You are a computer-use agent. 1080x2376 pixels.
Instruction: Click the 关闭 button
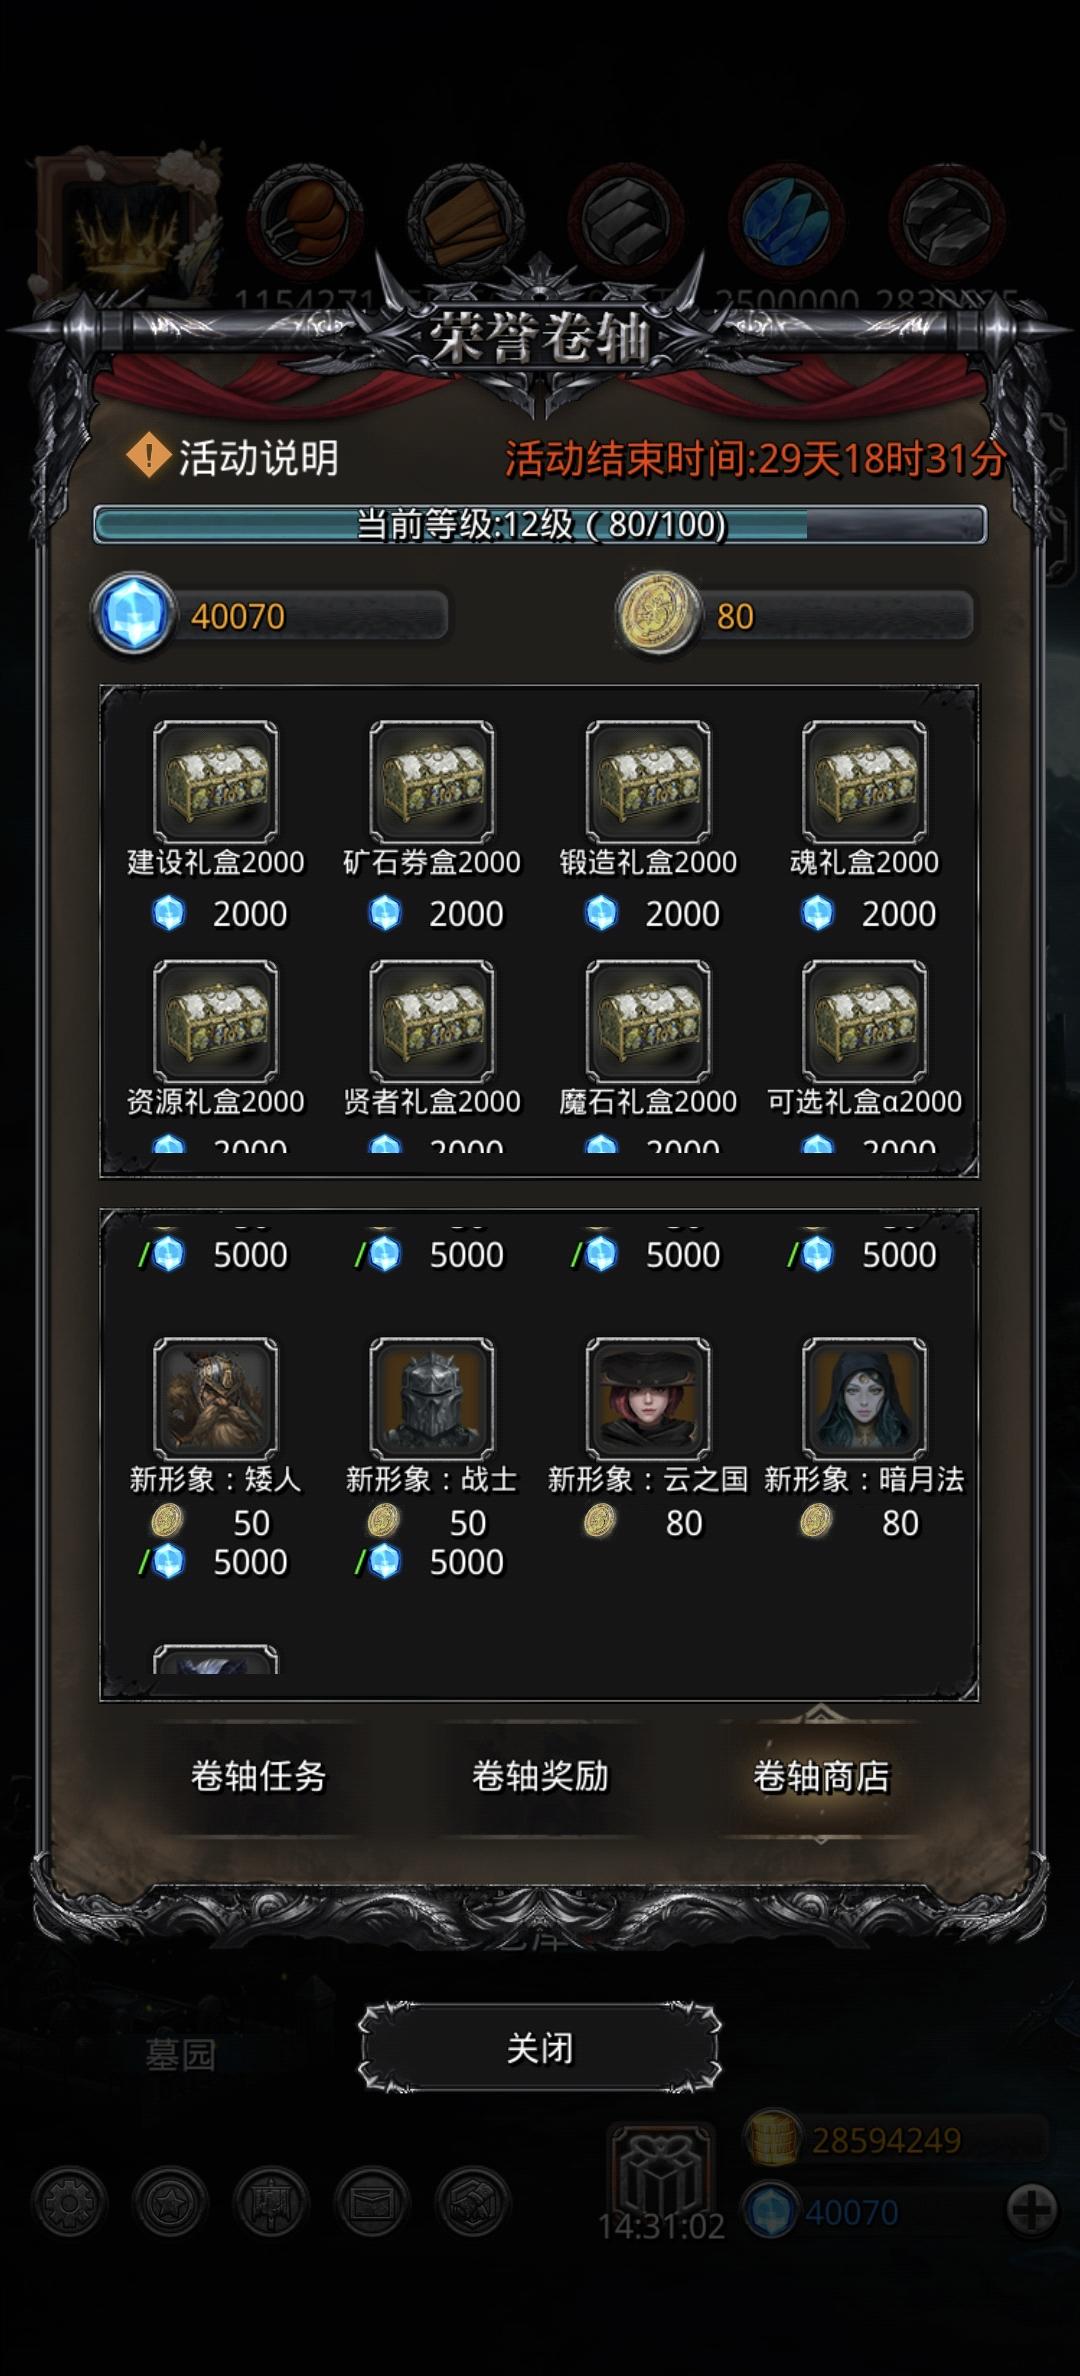coord(540,2048)
